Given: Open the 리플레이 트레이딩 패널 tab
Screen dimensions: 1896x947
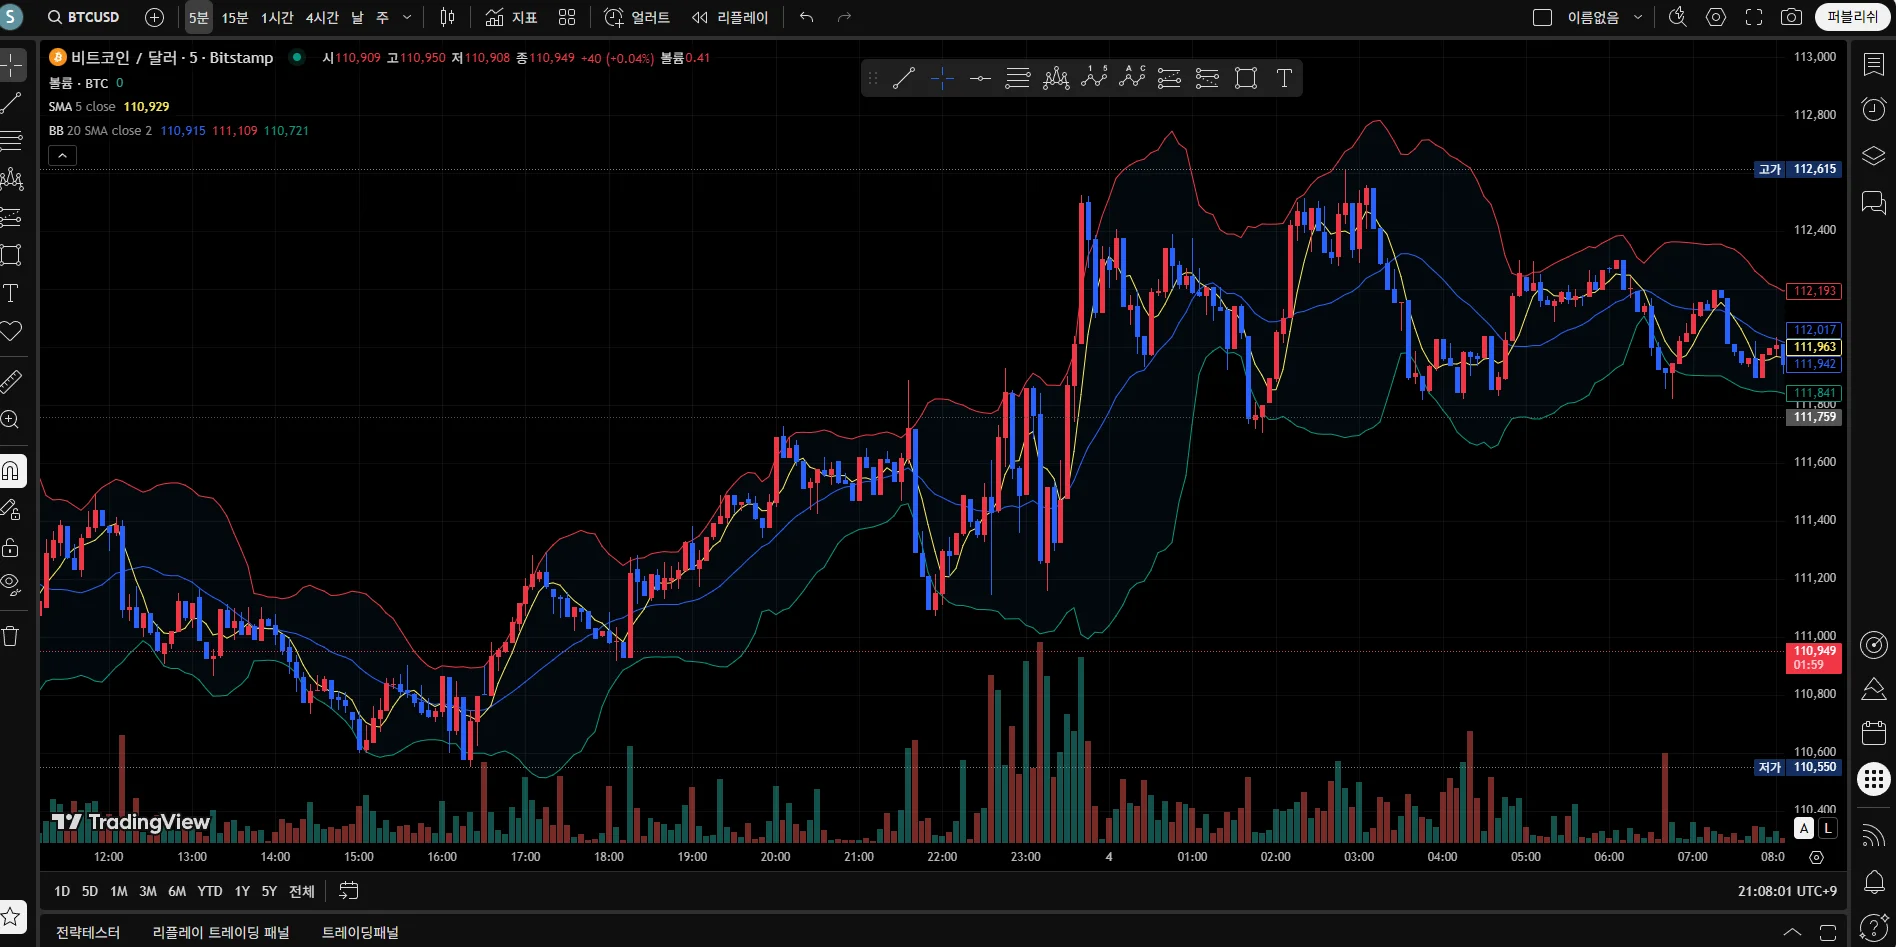Looking at the screenshot, I should [x=221, y=932].
